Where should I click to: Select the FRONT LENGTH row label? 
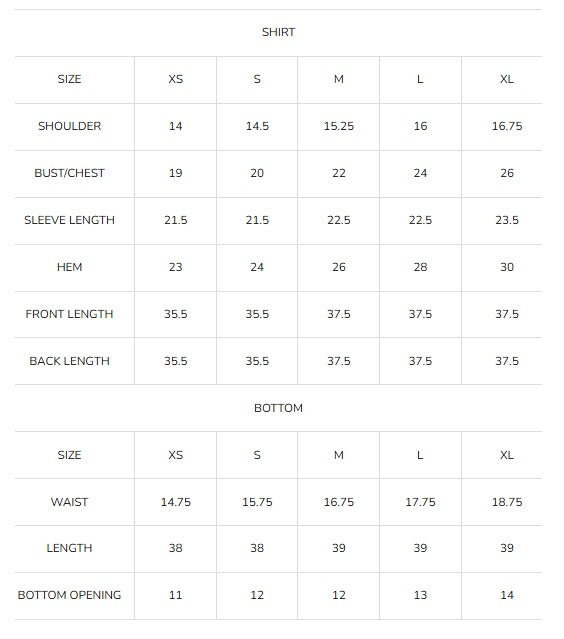(x=70, y=314)
